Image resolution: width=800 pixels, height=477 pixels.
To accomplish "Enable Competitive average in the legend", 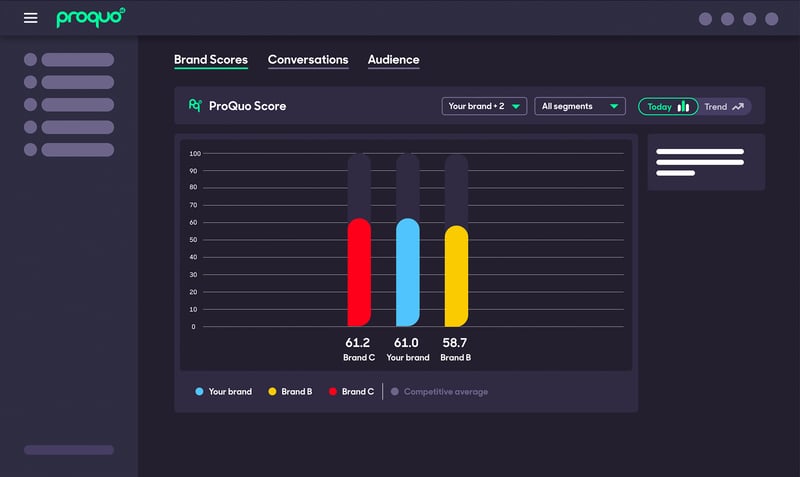I will pos(439,391).
